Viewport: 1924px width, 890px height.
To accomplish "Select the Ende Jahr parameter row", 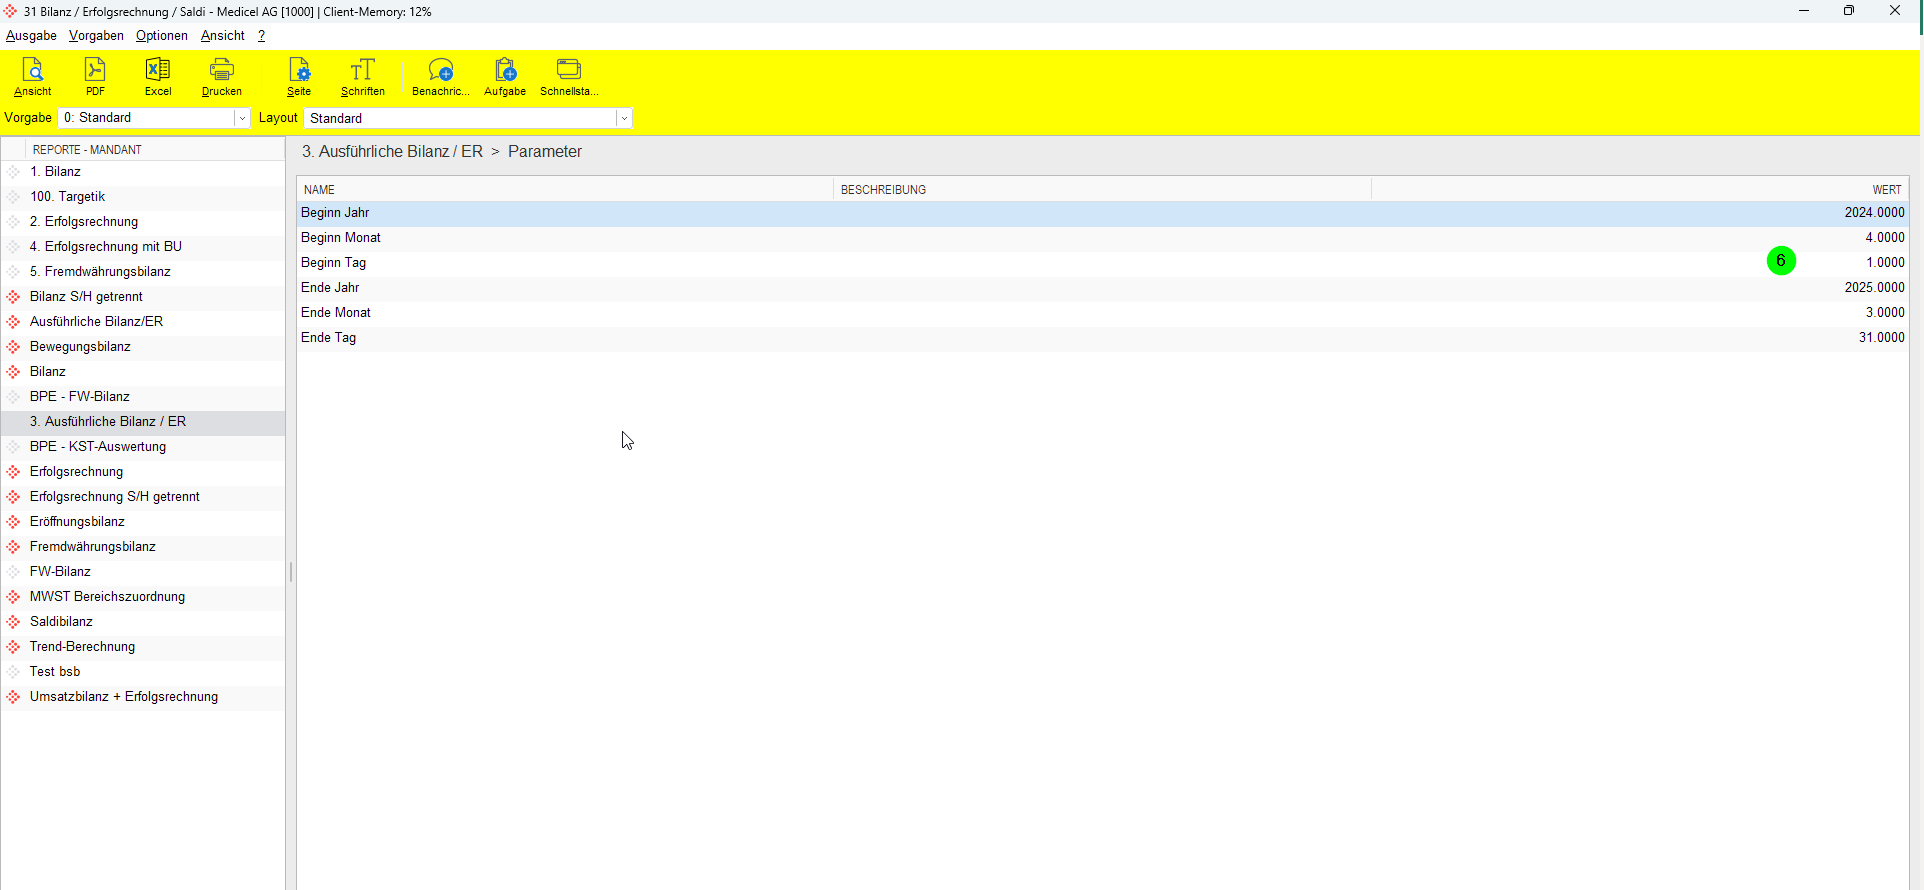I will tap(1102, 288).
